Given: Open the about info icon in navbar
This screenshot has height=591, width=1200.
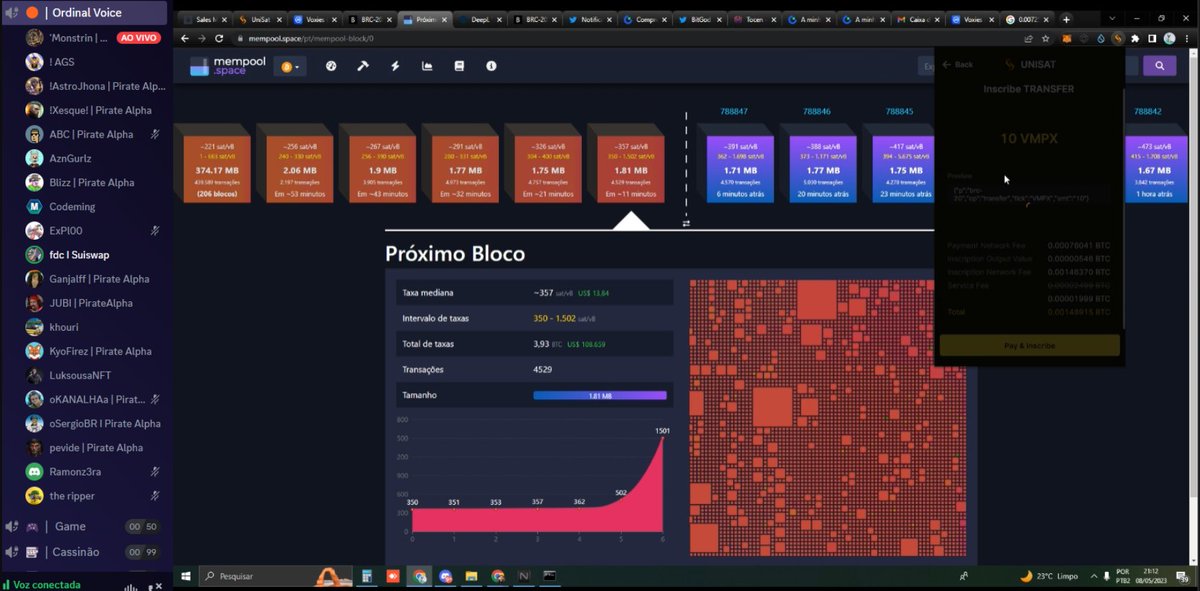Looking at the screenshot, I should (x=491, y=66).
